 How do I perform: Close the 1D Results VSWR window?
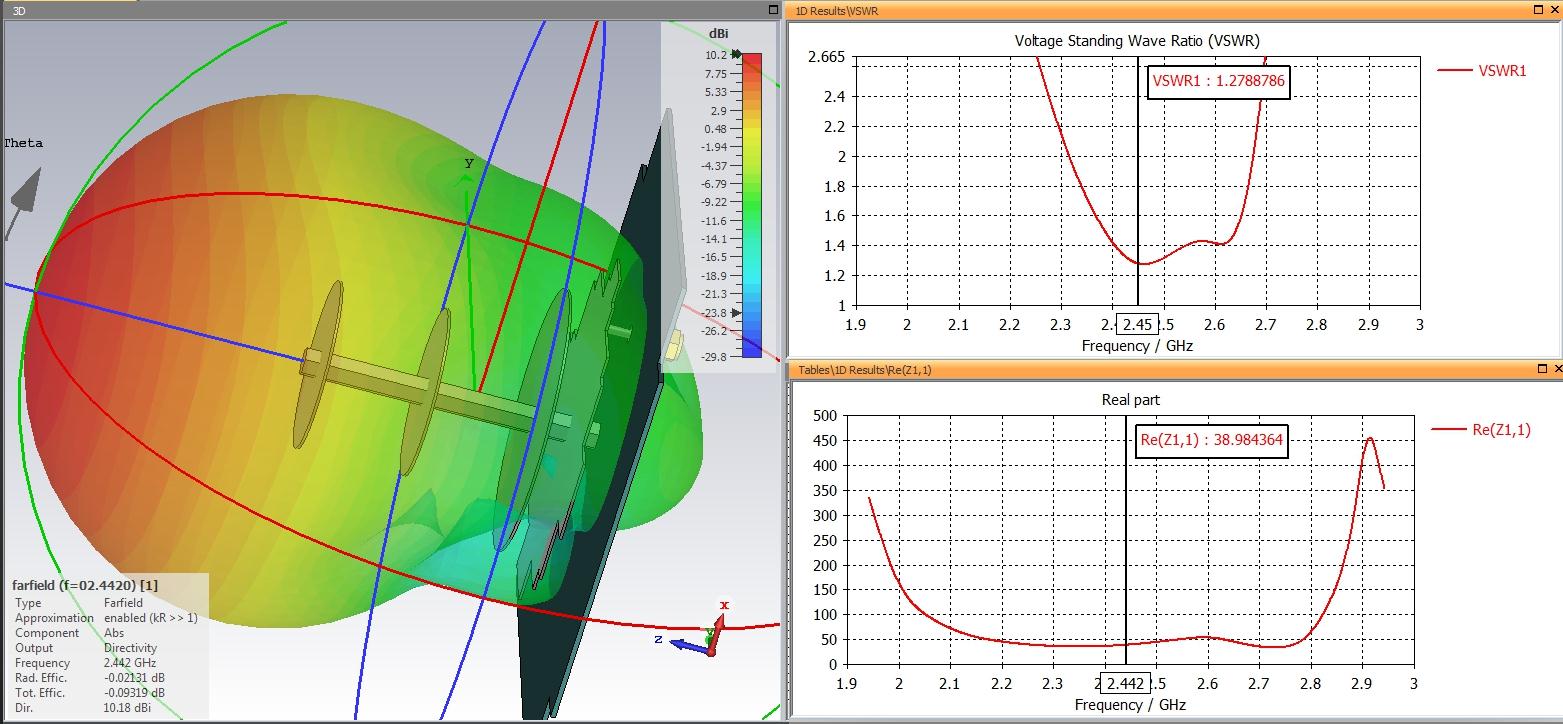tap(1555, 9)
